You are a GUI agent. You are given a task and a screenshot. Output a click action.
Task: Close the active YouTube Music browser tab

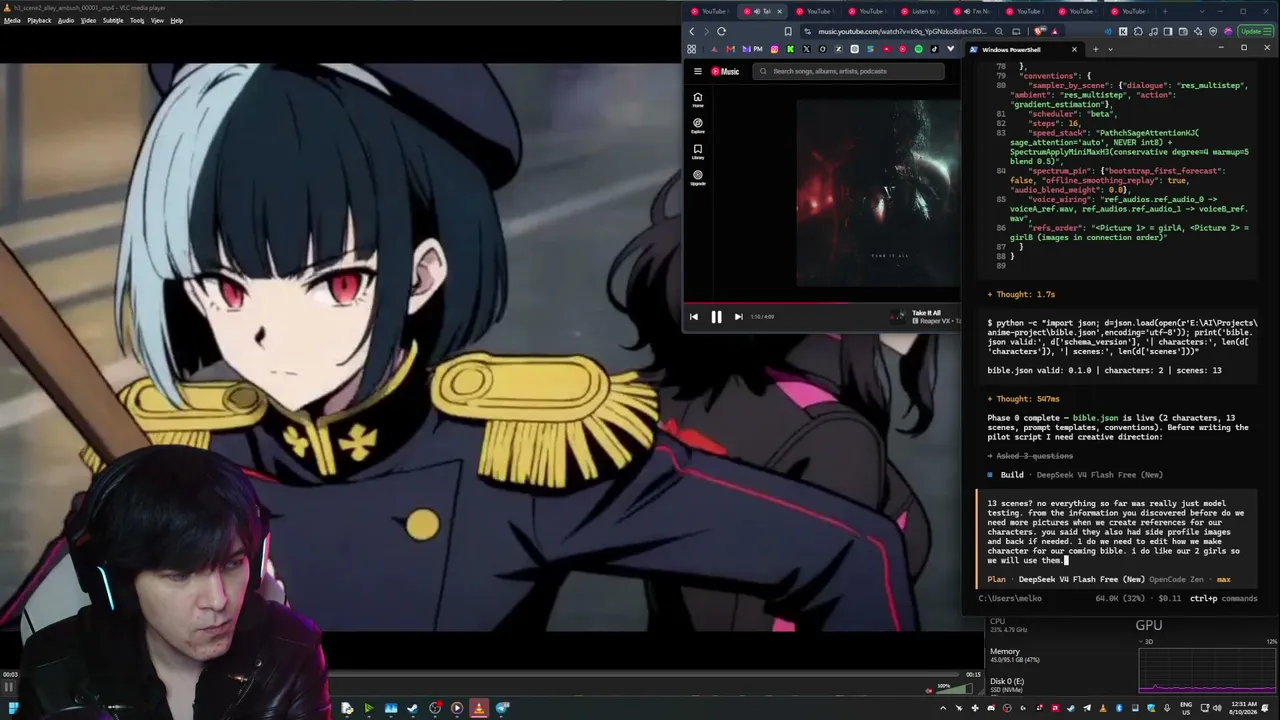click(x=779, y=11)
